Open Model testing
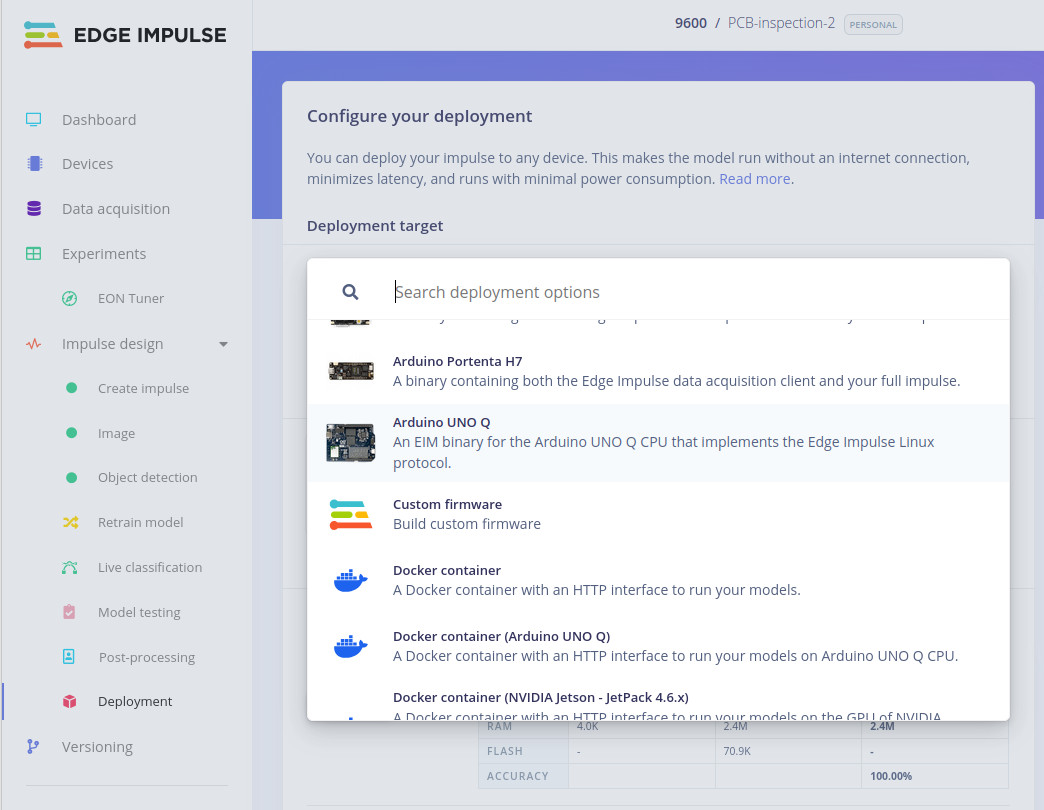Image resolution: width=1044 pixels, height=810 pixels. coord(139,612)
